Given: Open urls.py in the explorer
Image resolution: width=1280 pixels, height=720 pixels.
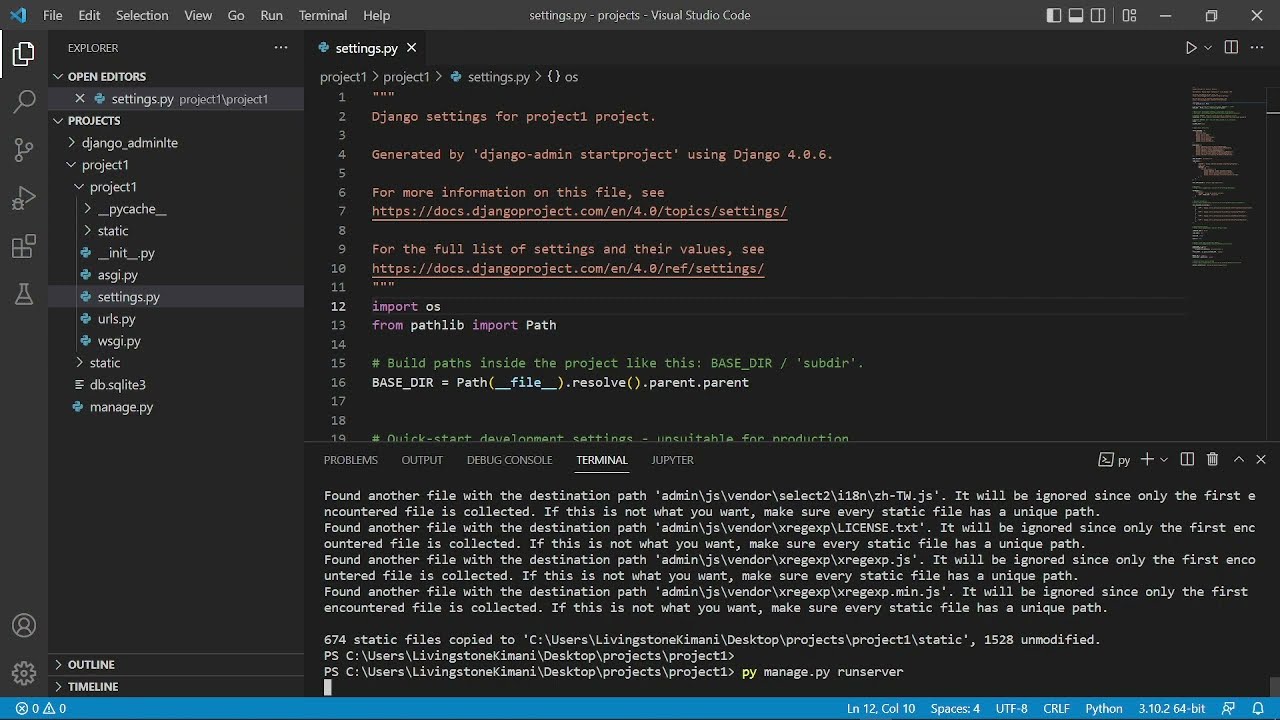Looking at the screenshot, I should pos(176,319).
